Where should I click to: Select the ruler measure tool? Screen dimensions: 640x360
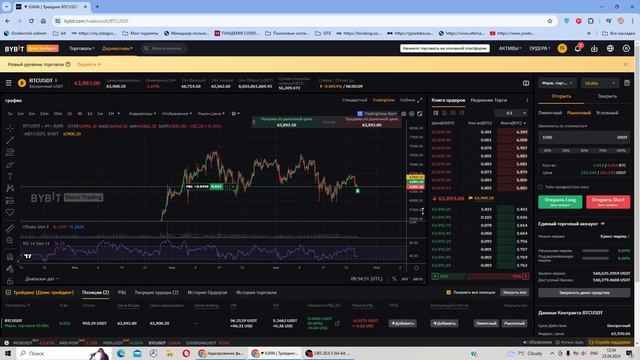[x=10, y=229]
